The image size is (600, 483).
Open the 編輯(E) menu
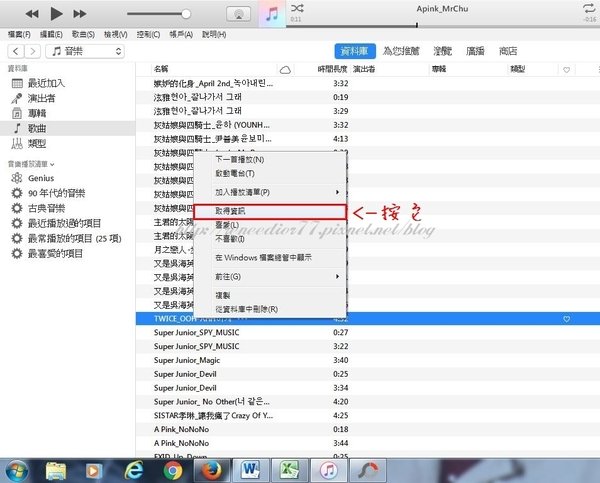pyautogui.click(x=51, y=34)
